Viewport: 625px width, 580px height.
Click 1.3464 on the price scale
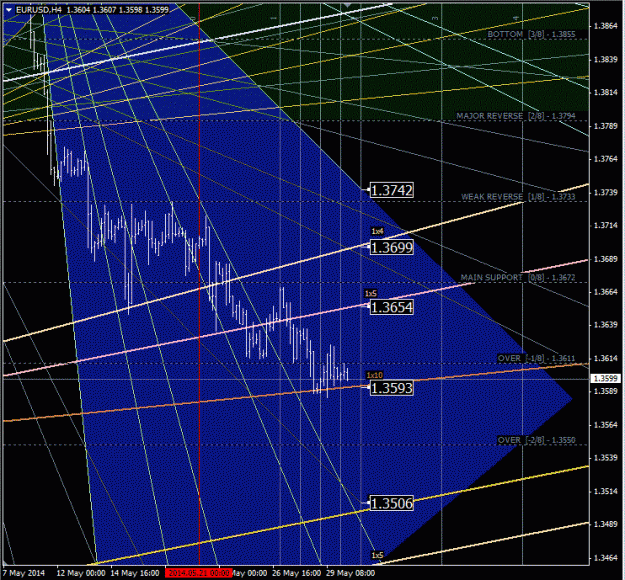[x=605, y=557]
